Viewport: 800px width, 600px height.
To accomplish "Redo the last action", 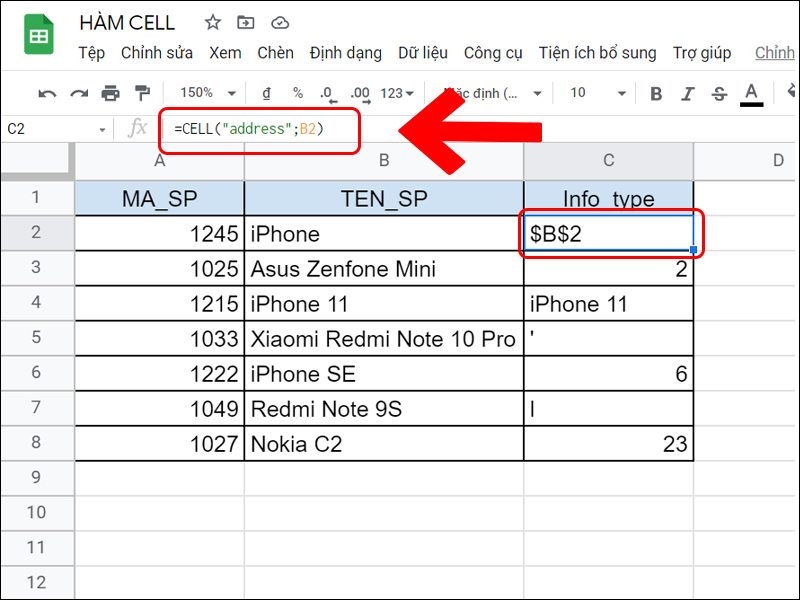I will tap(79, 92).
